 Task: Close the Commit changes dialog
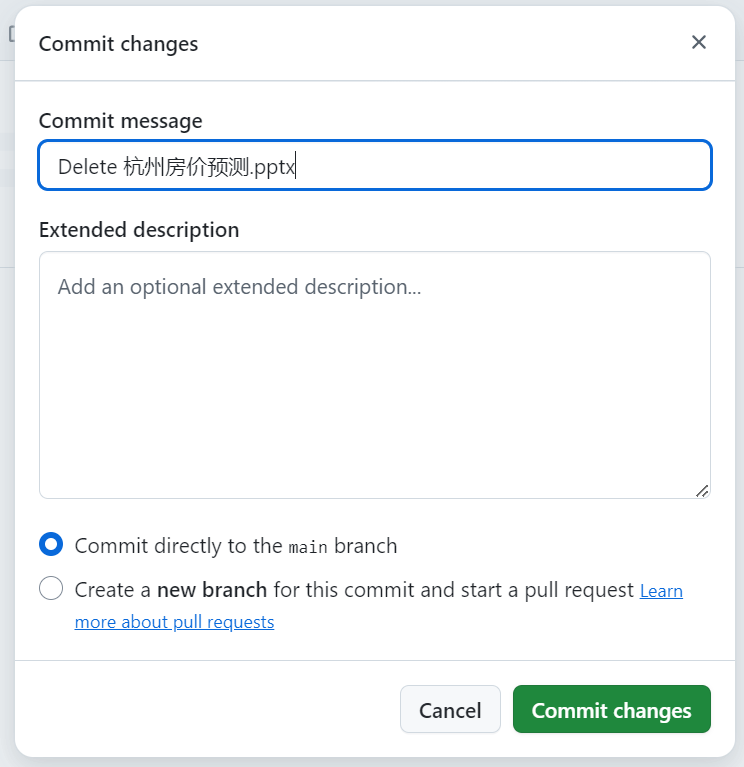[699, 43]
